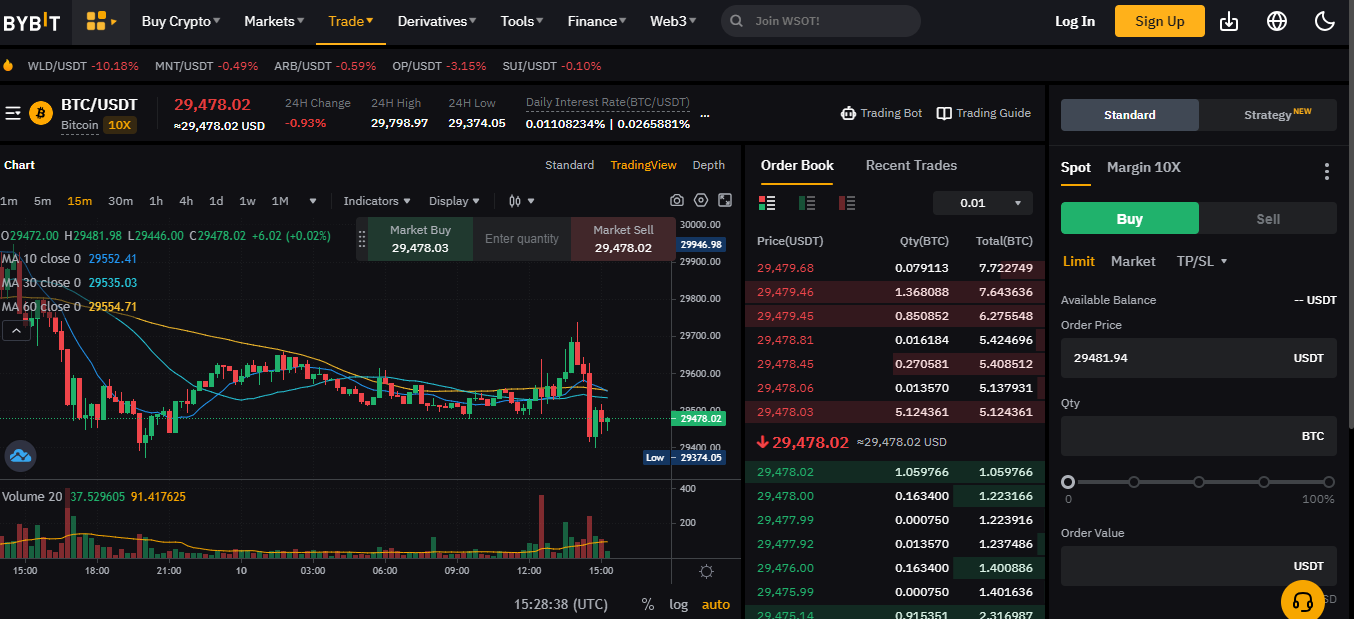Open the three-dot order panel menu
Screen dimensions: 1354x619
[1327, 172]
